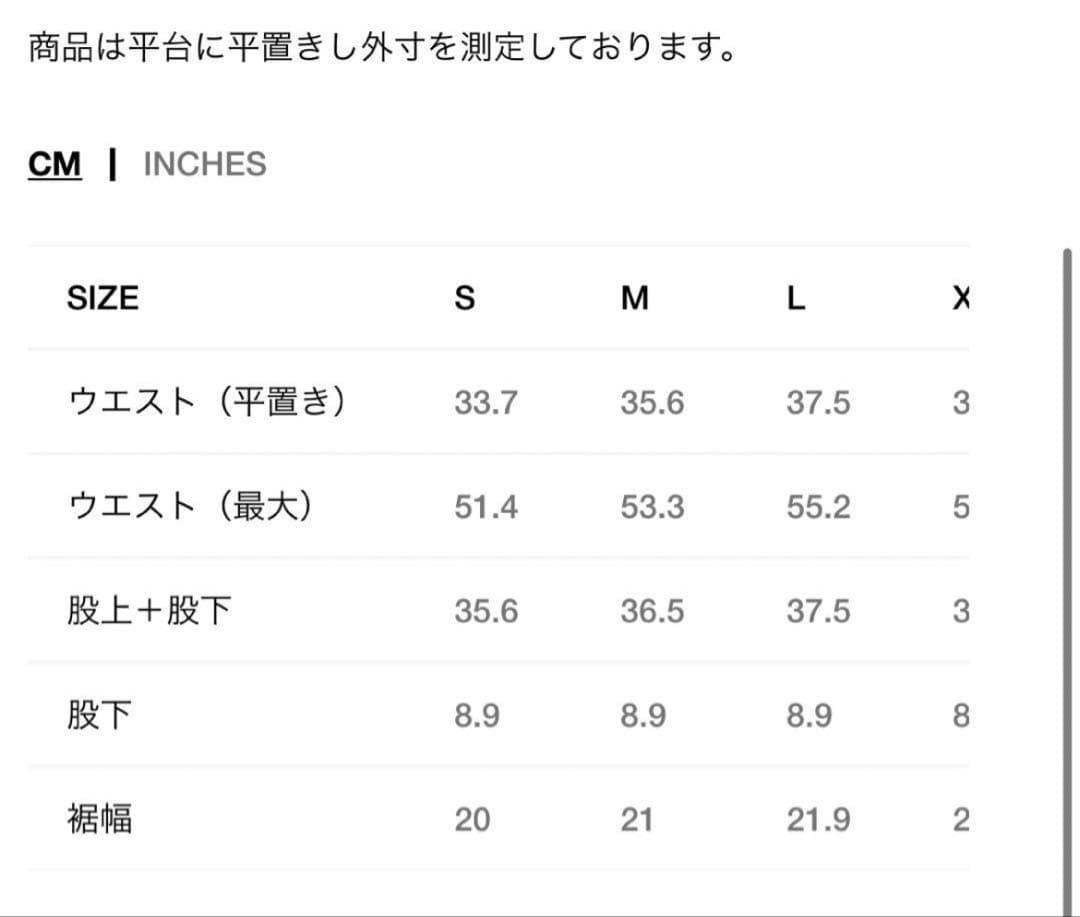This screenshot has height=917, width=1080.
Task: Click the SIZE column header
Action: (102, 298)
